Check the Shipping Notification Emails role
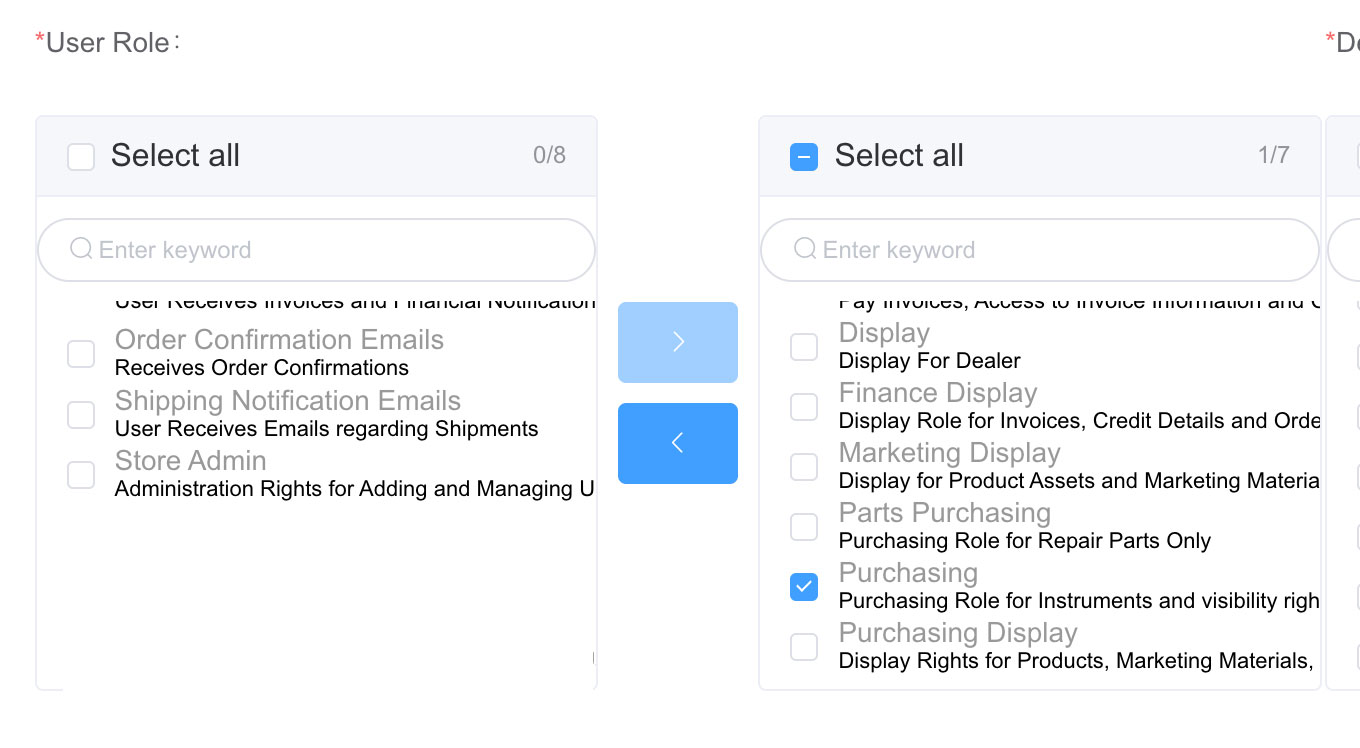Image resolution: width=1360 pixels, height=748 pixels. click(81, 413)
